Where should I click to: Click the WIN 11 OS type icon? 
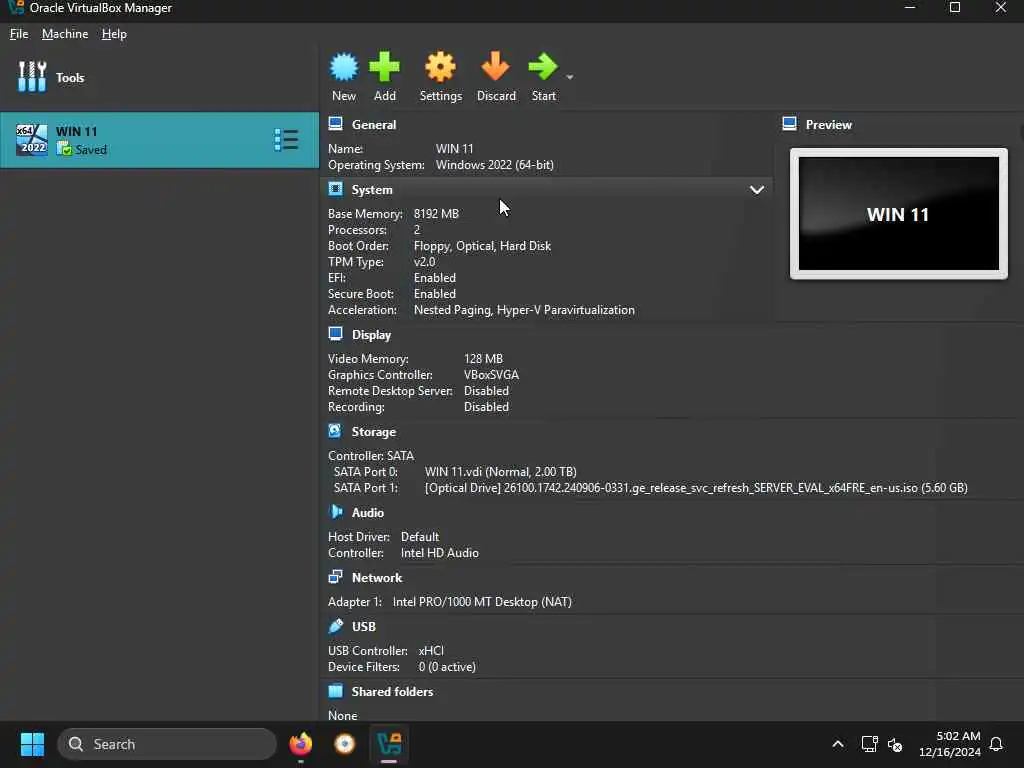pyautogui.click(x=31, y=139)
